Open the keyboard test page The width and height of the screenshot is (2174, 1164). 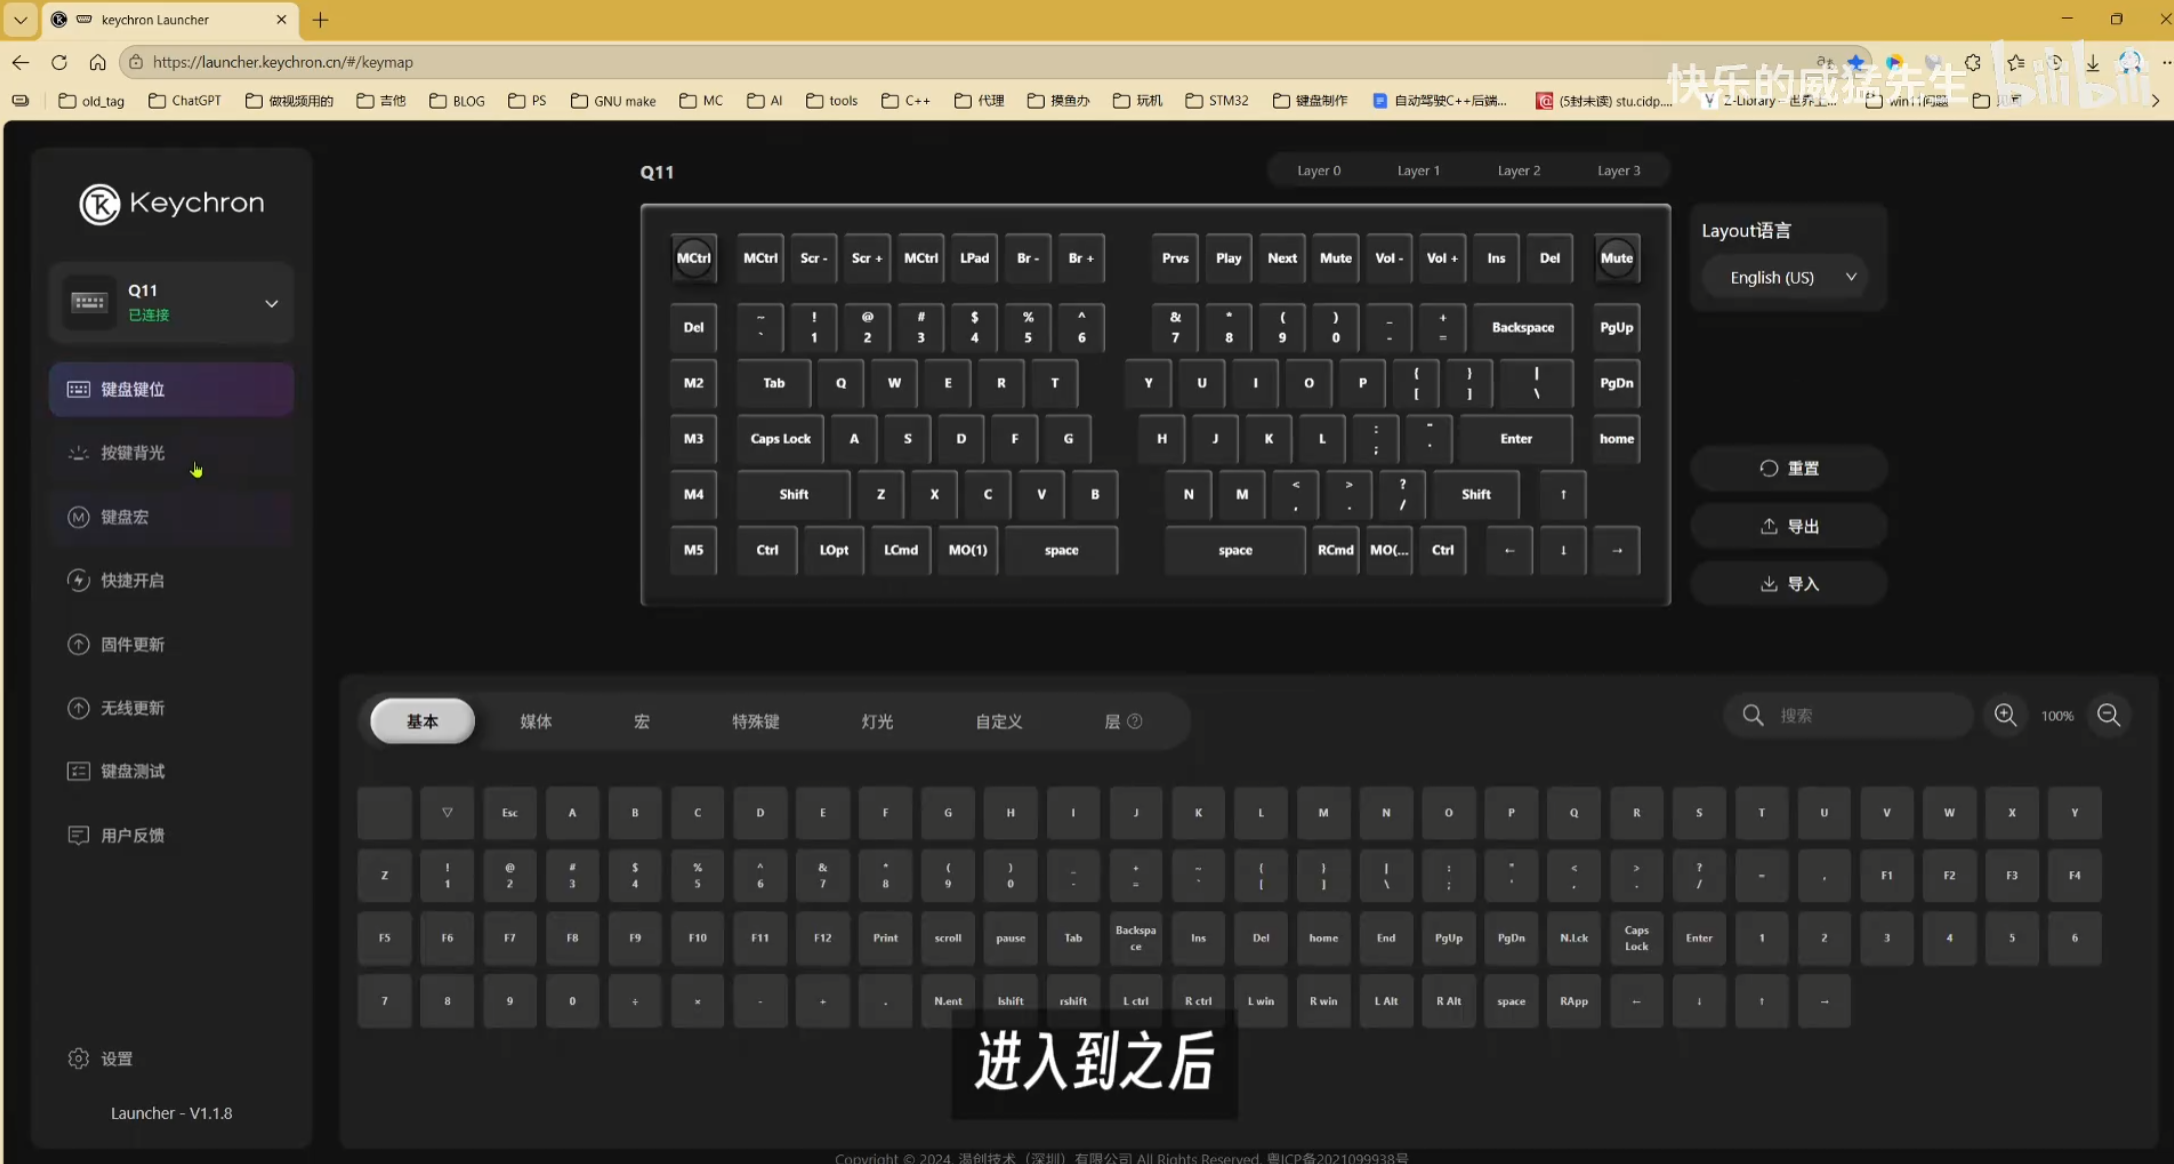pos(132,771)
